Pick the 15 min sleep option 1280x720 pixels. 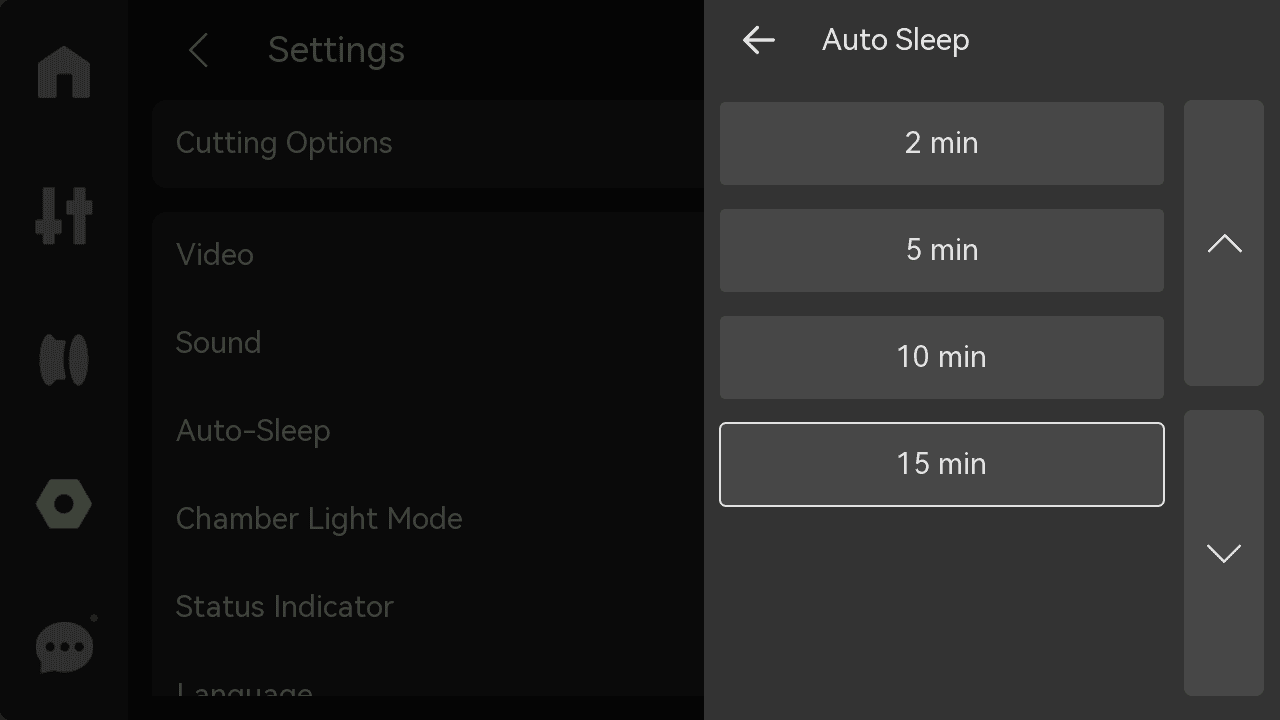(x=942, y=464)
